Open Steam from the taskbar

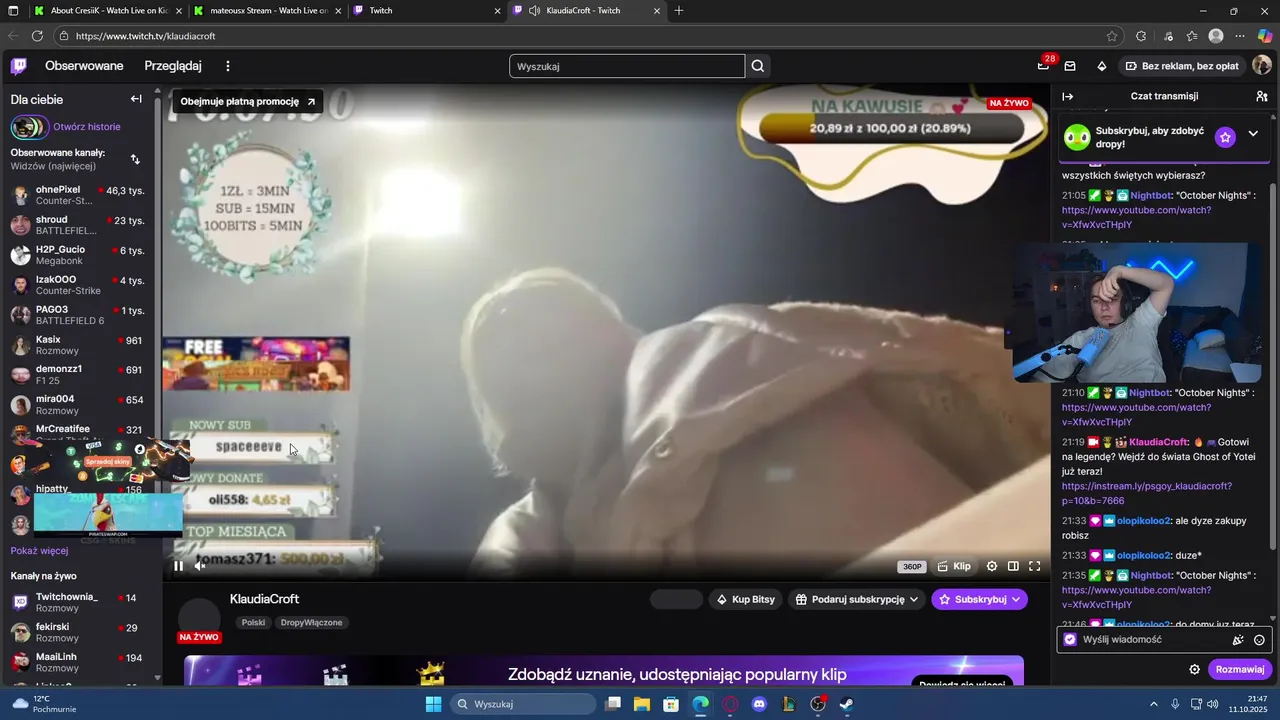pyautogui.click(x=846, y=704)
